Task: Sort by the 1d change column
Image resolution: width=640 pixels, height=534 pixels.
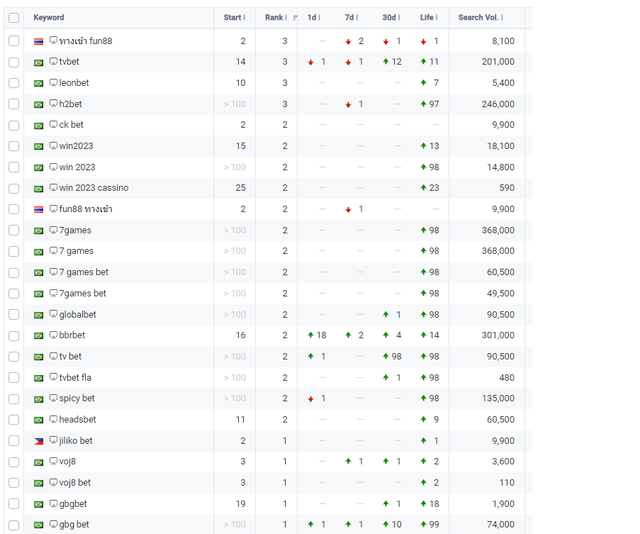Action: click(313, 18)
